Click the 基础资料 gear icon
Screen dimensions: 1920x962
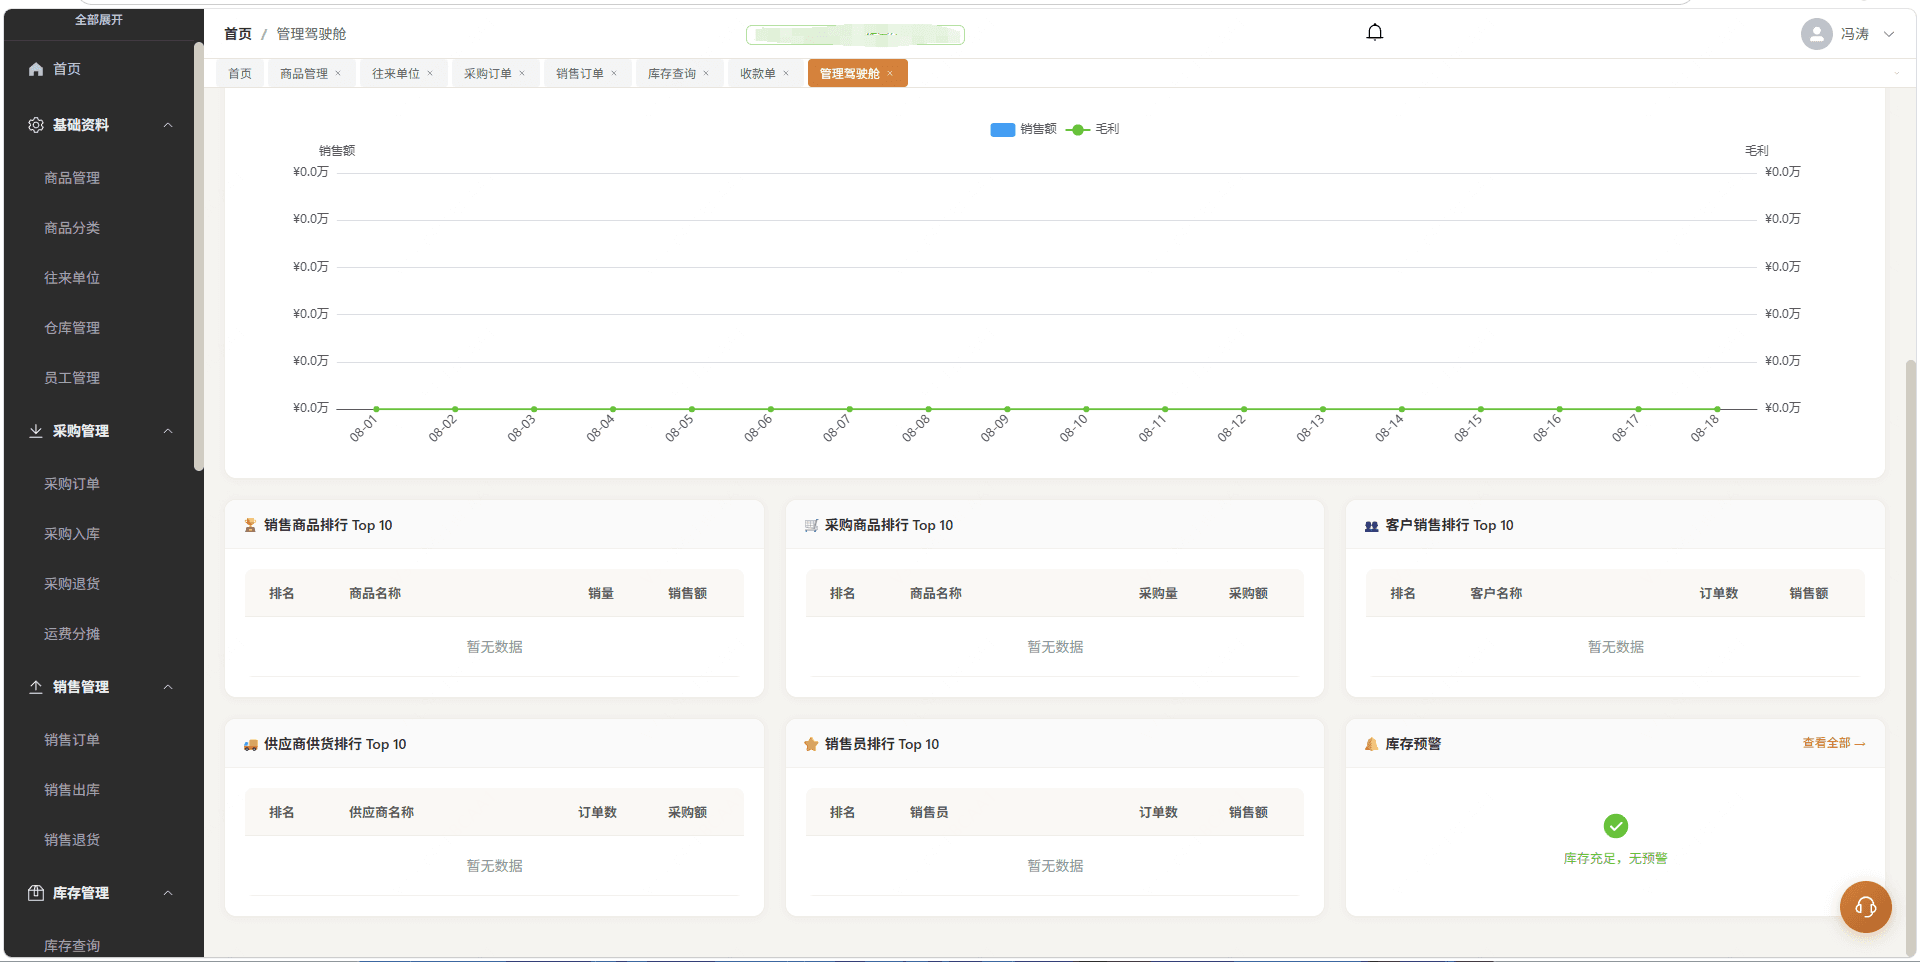pos(36,125)
